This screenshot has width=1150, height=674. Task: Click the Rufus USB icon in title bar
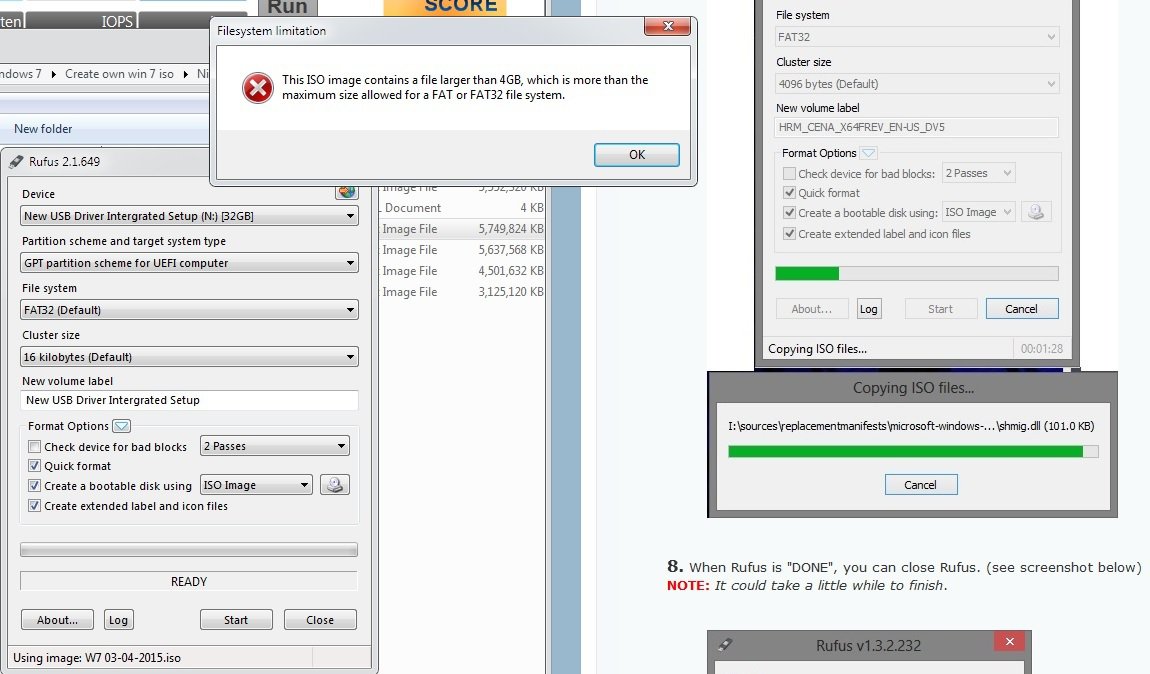(16, 161)
